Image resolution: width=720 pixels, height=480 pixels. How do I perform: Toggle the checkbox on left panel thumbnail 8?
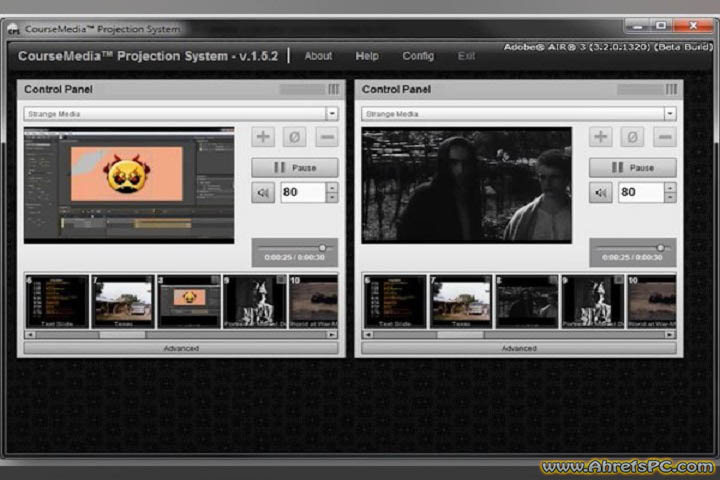215,280
